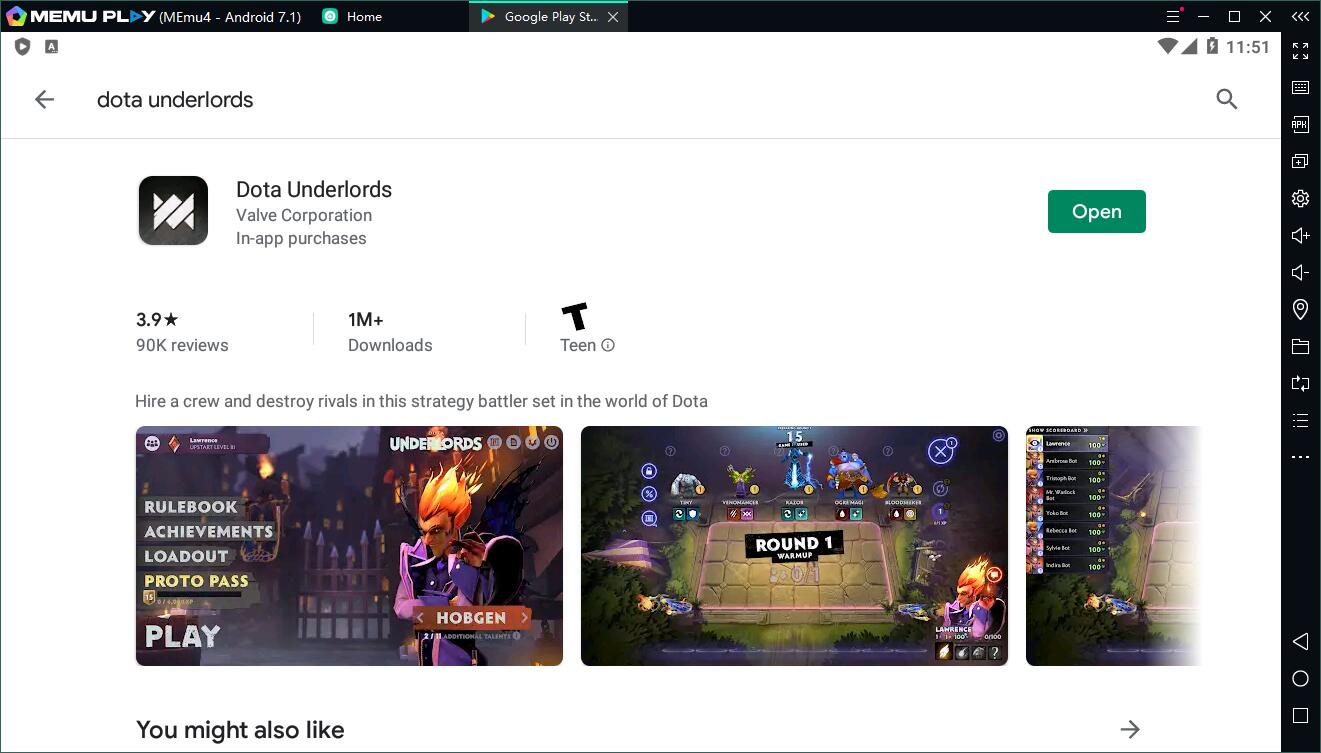
Task: Select the Google Play Store tab
Action: (x=548, y=16)
